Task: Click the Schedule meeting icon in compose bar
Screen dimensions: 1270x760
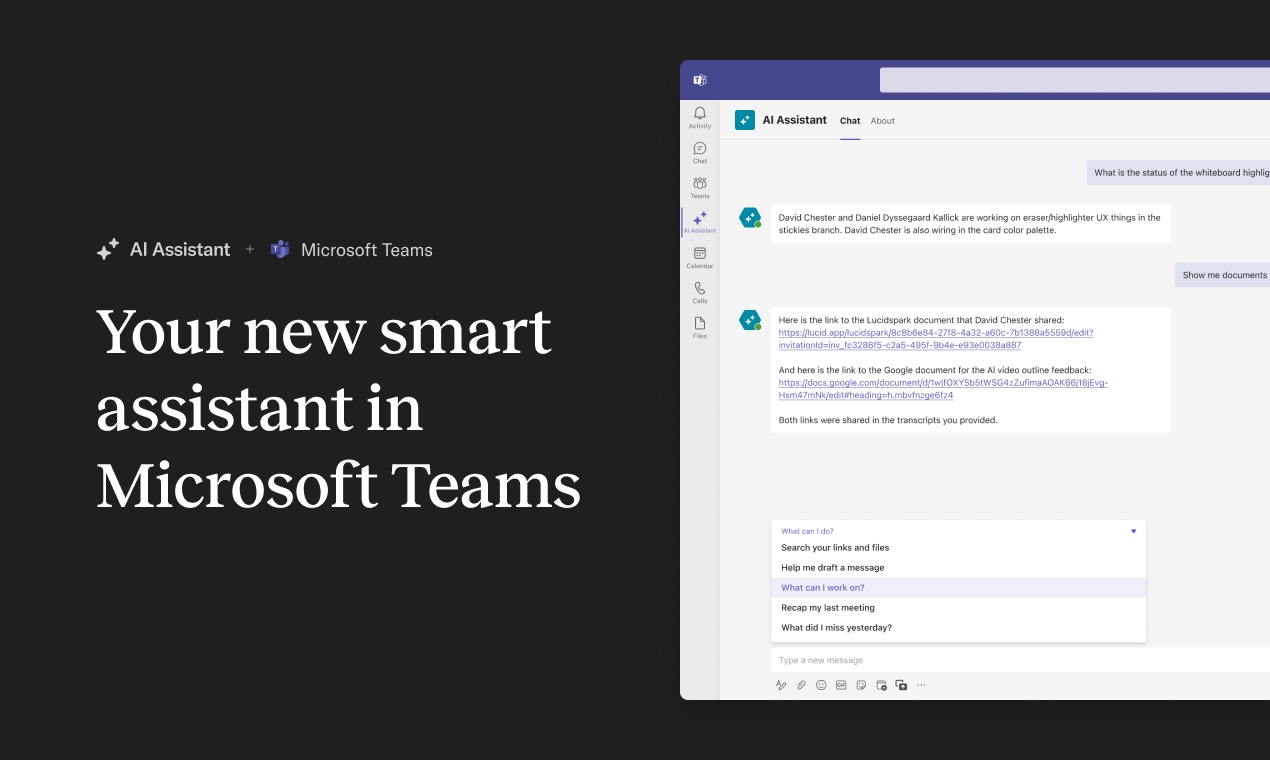Action: click(x=881, y=685)
